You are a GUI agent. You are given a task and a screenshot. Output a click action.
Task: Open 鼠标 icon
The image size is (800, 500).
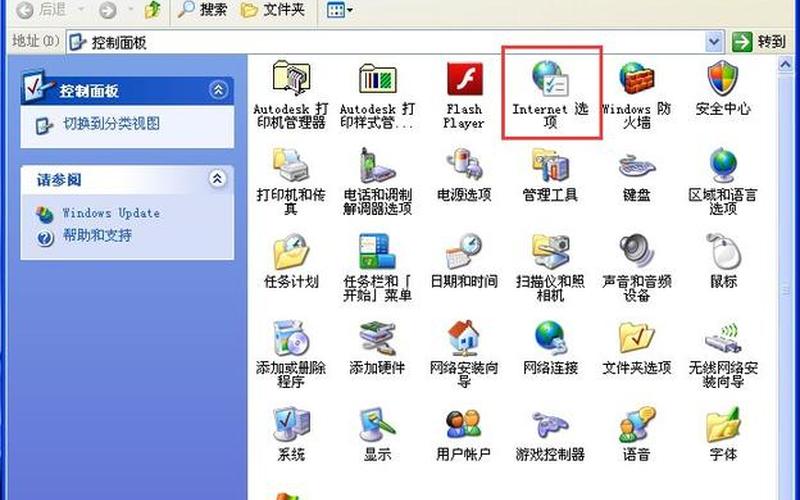point(723,252)
